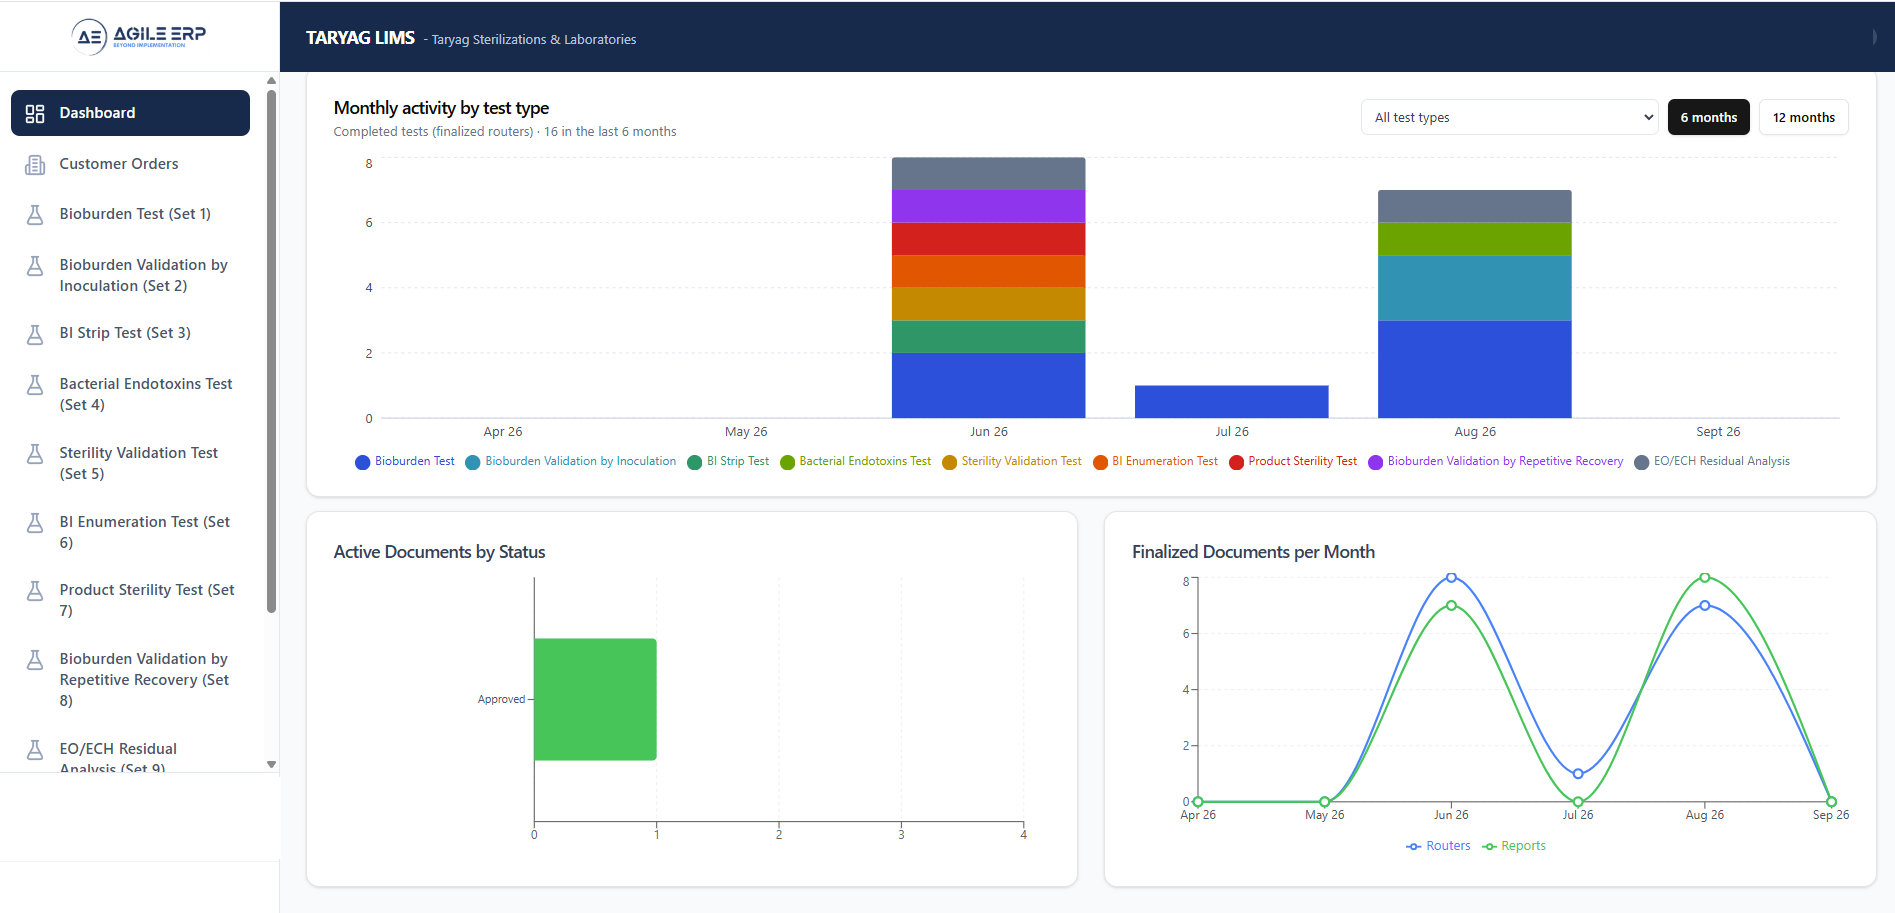
Task: Go to Bioburden Validation by Repetitive Recovery
Action: 130,679
